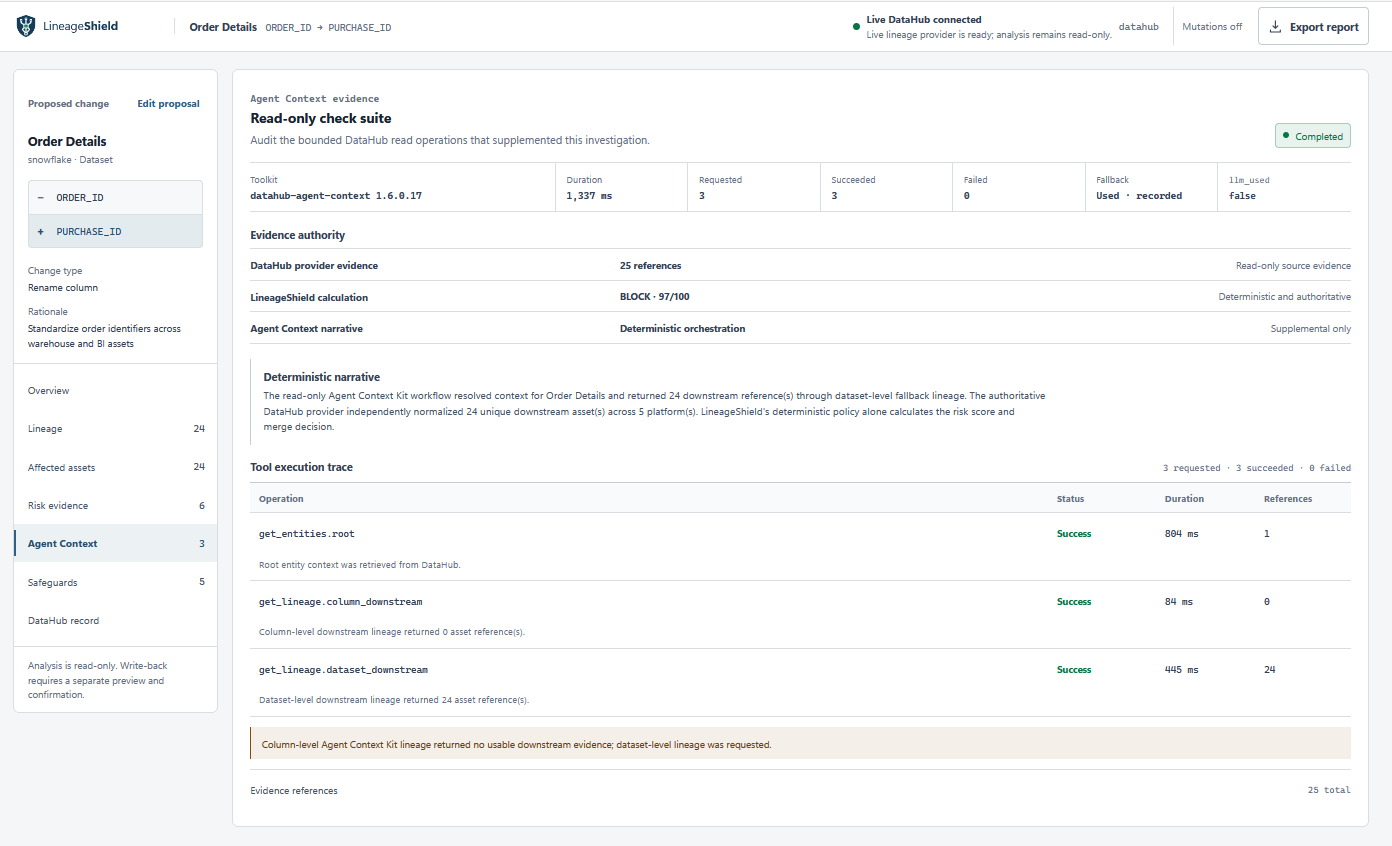Click the 84 ms duration cell

[x=1179, y=602]
